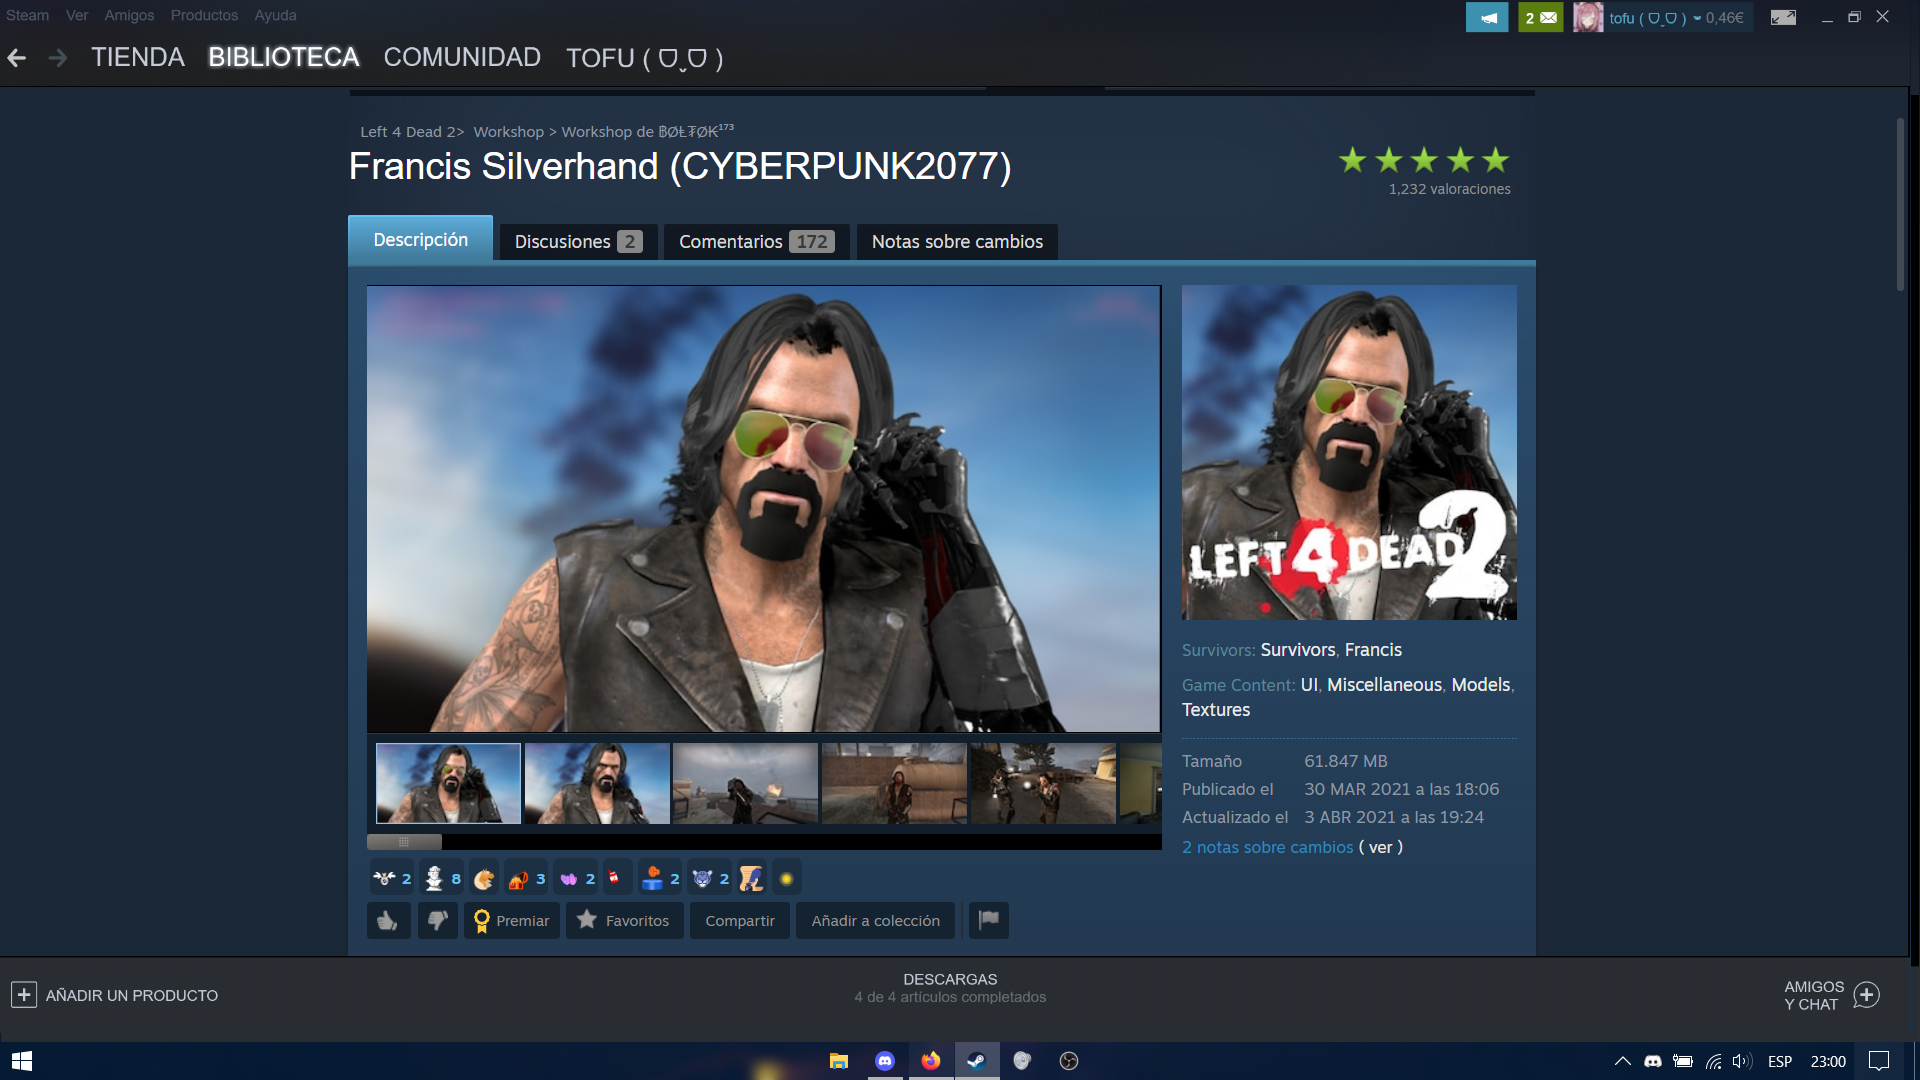Open the 2 notas sobre cambios link
This screenshot has height=1080, width=1920.
tap(1267, 847)
